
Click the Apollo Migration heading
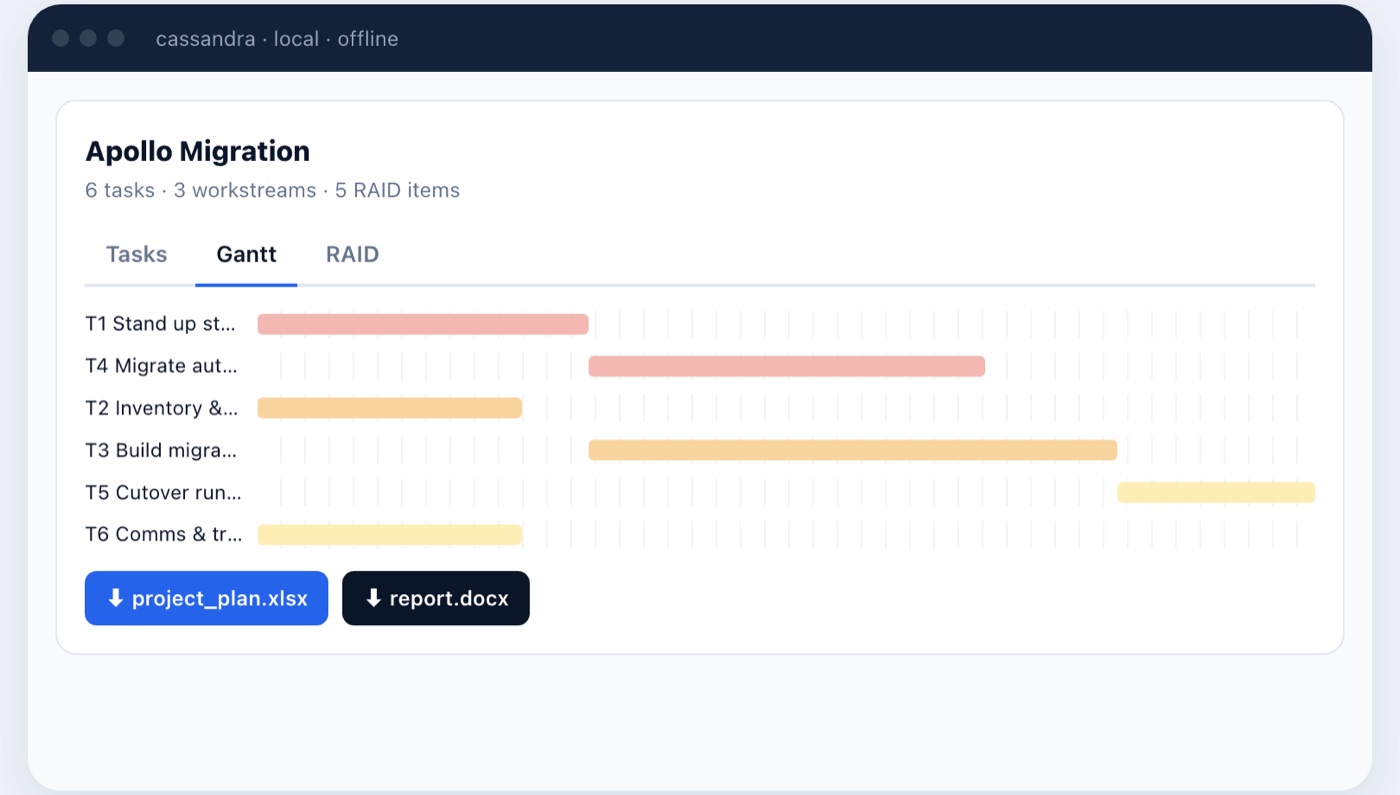coord(198,151)
